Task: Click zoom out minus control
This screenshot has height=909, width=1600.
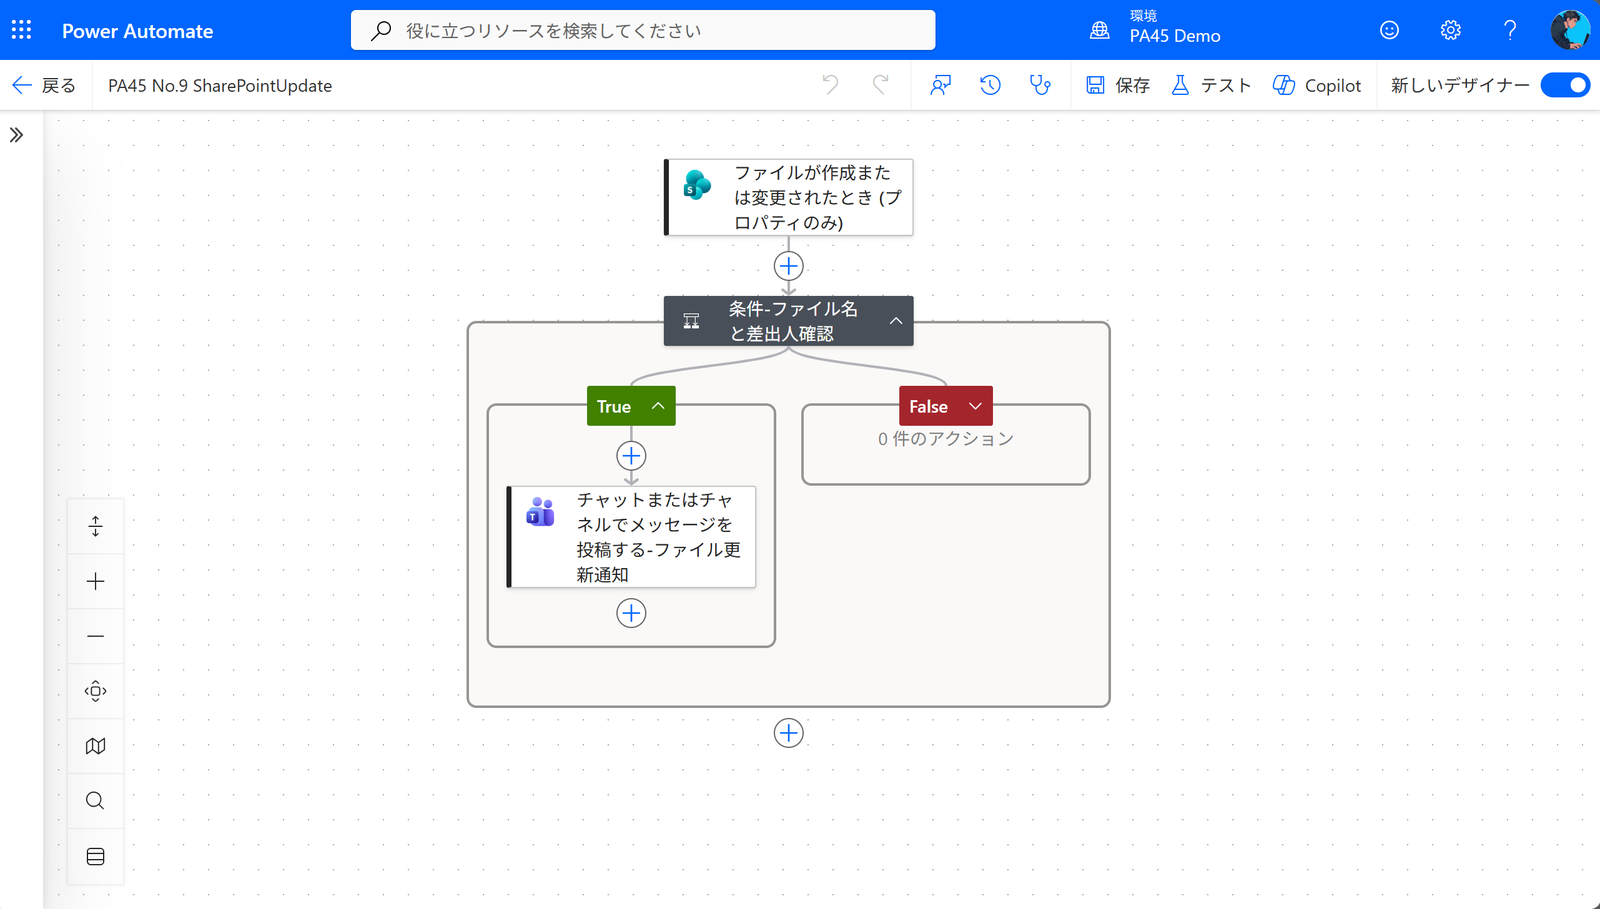Action: tap(95, 636)
